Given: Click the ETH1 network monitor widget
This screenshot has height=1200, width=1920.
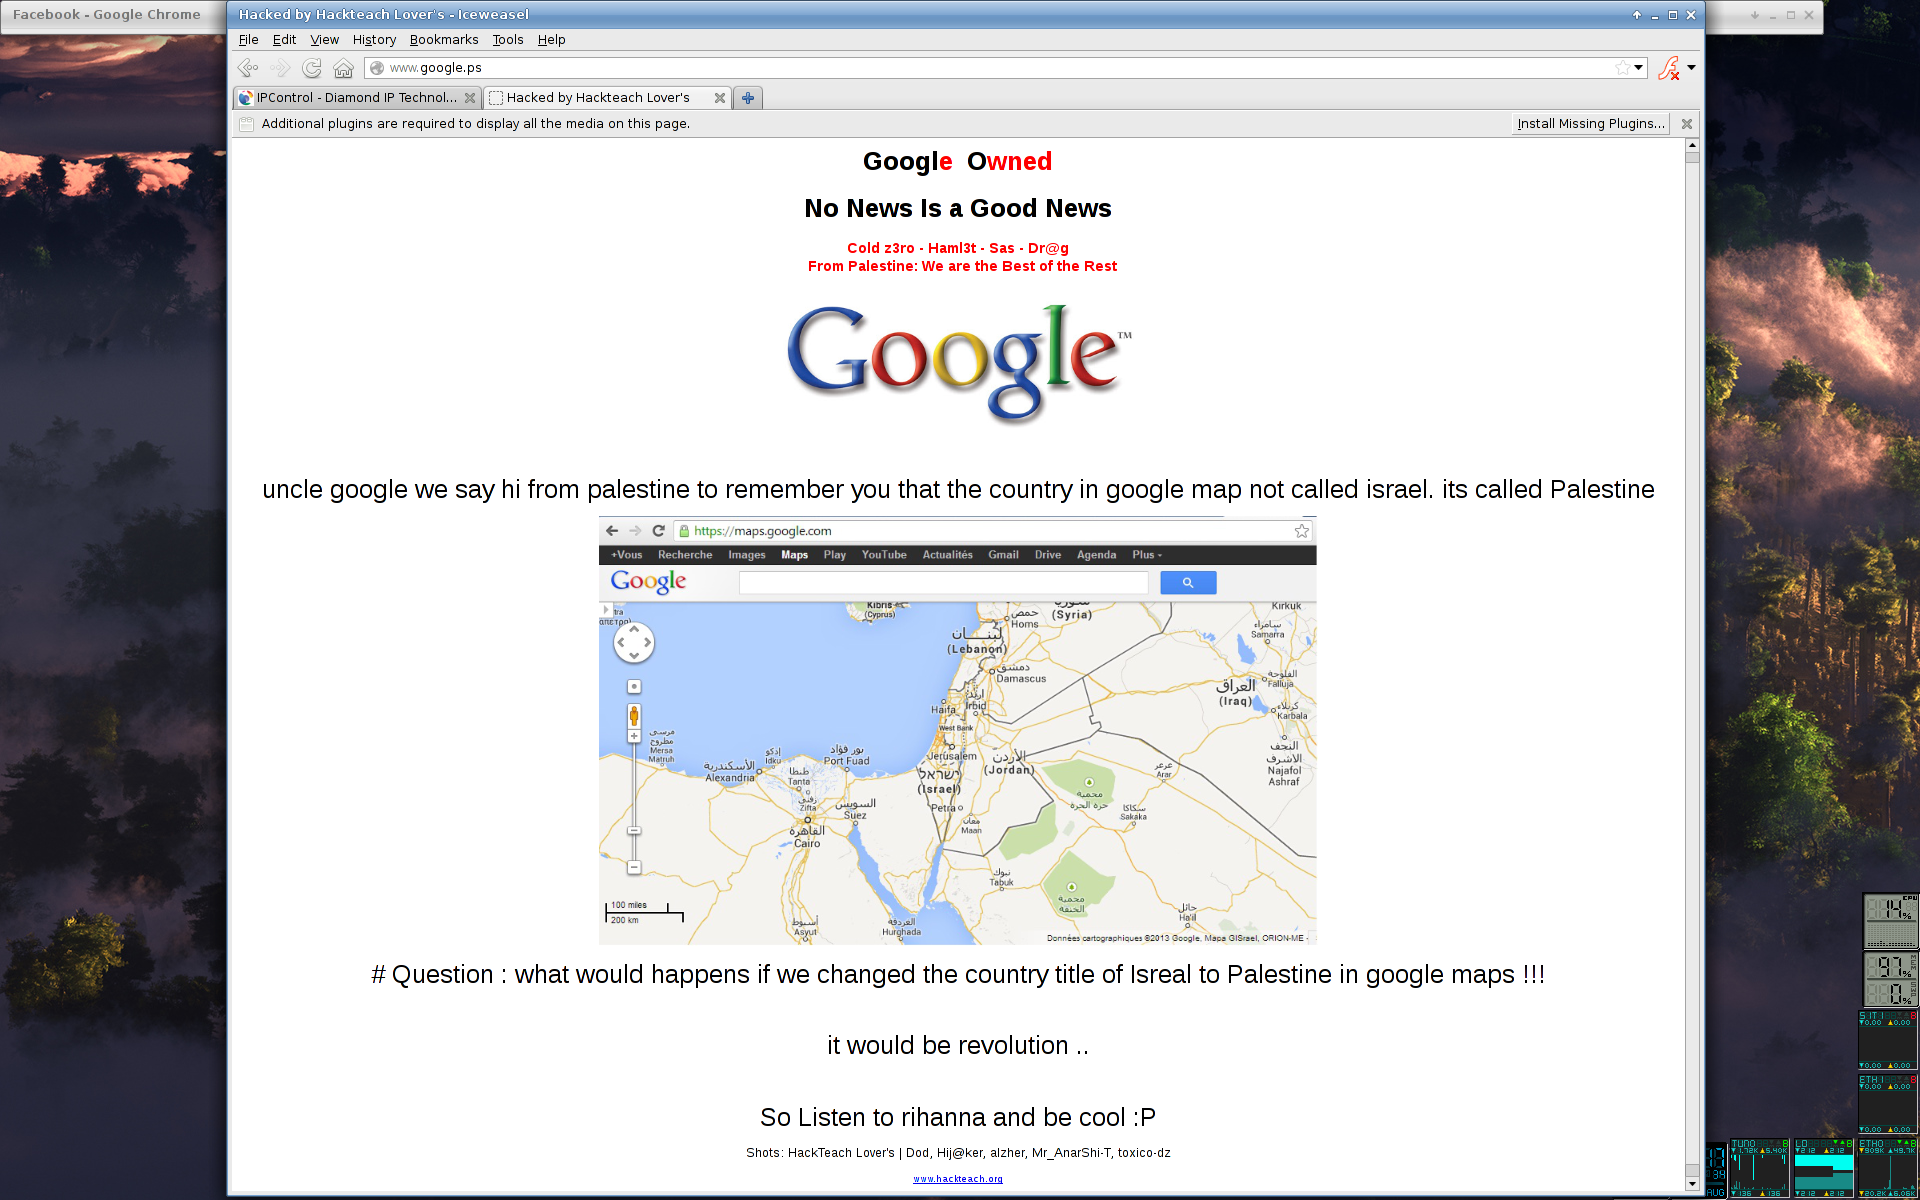Looking at the screenshot, I should click(x=1888, y=1104).
